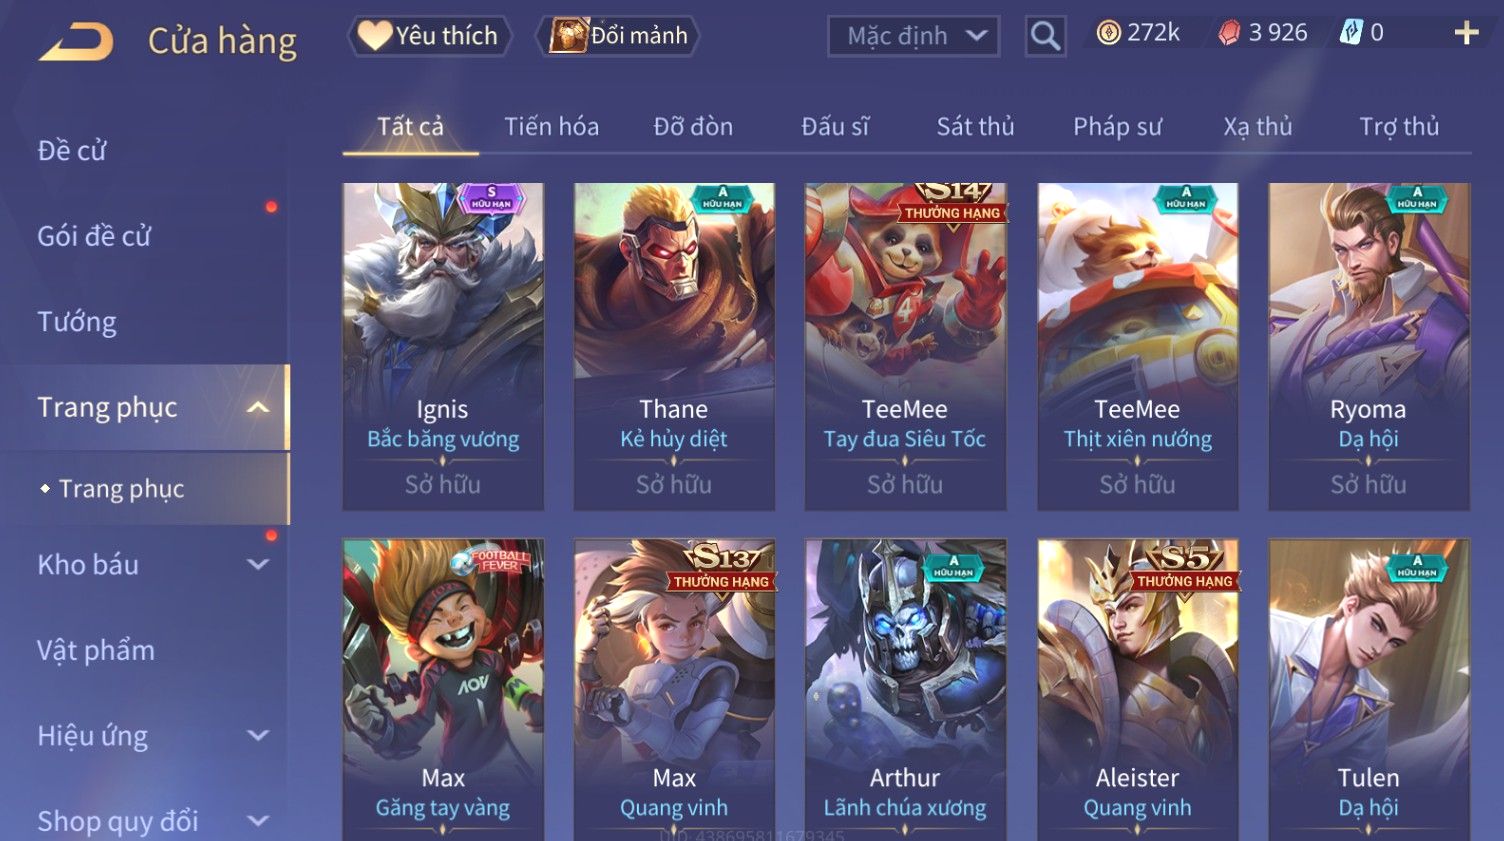Select the TeeMee Tay đua Siêu Tốc card
The height and width of the screenshot is (841, 1504).
pyautogui.click(x=905, y=346)
